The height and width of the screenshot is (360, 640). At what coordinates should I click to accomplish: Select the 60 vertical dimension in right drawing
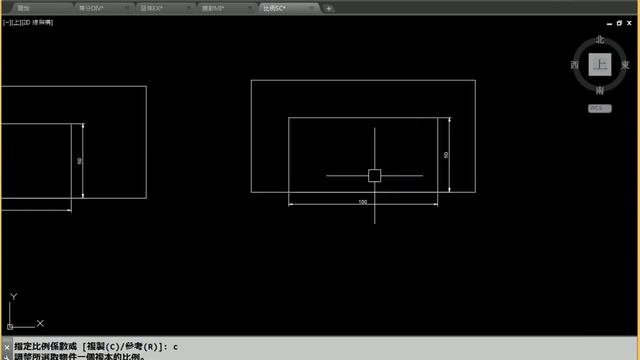click(x=446, y=155)
